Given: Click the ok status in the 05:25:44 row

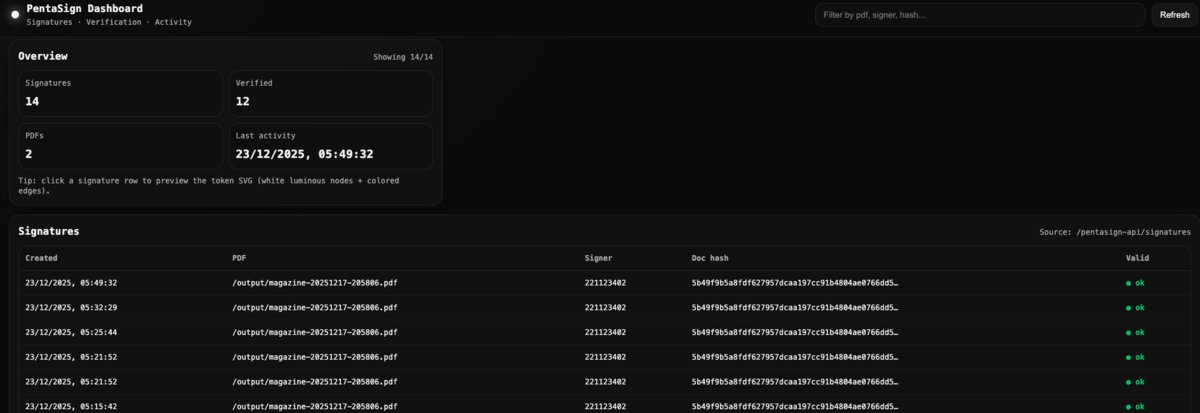Looking at the screenshot, I should click(1135, 332).
